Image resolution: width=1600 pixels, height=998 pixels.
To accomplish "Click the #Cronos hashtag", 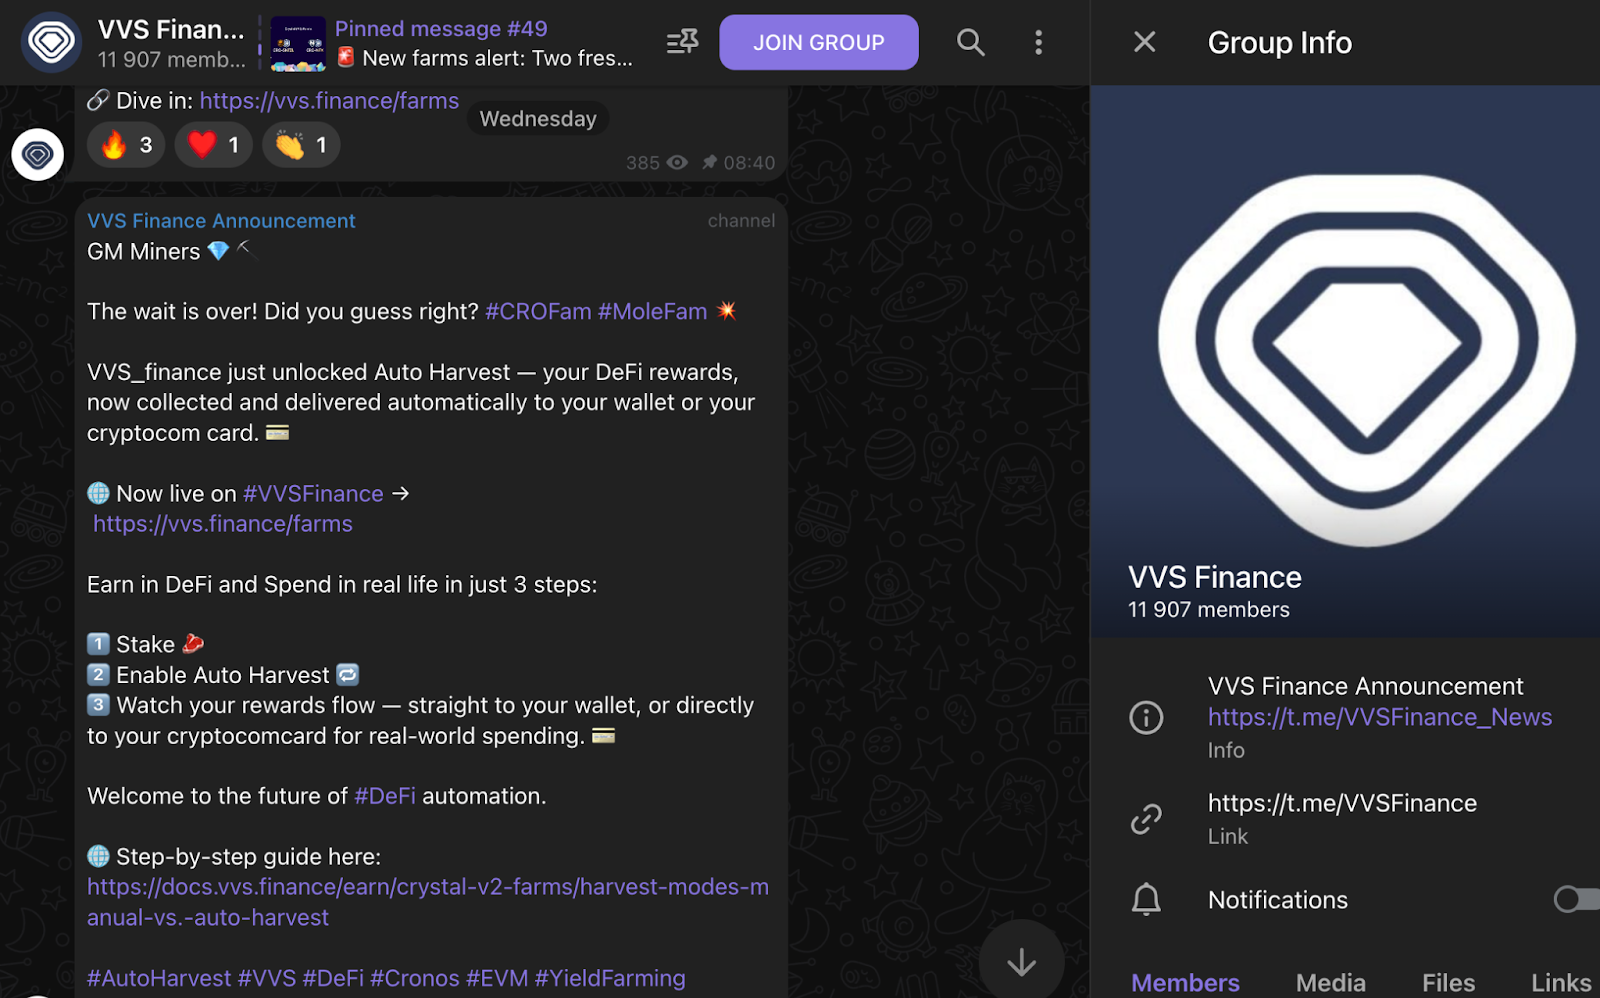I will (415, 978).
